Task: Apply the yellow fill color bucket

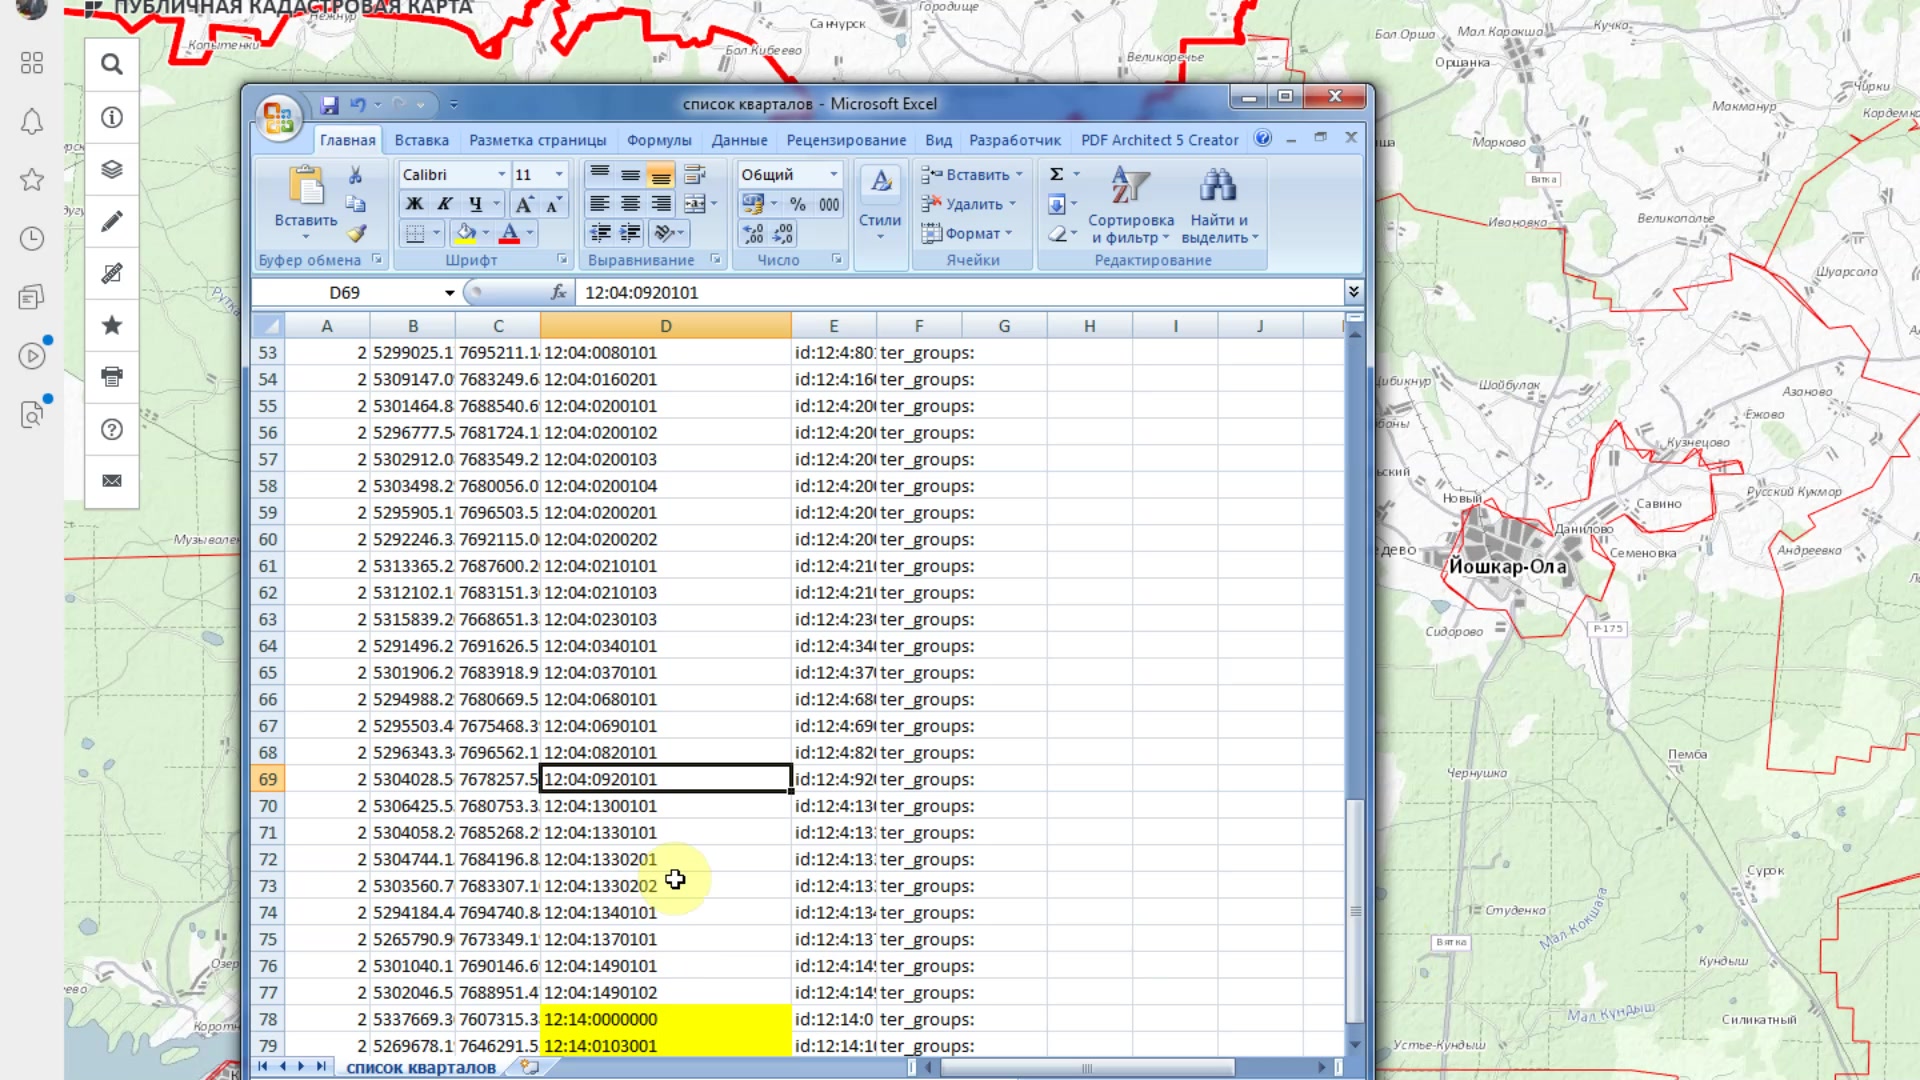Action: (x=466, y=234)
